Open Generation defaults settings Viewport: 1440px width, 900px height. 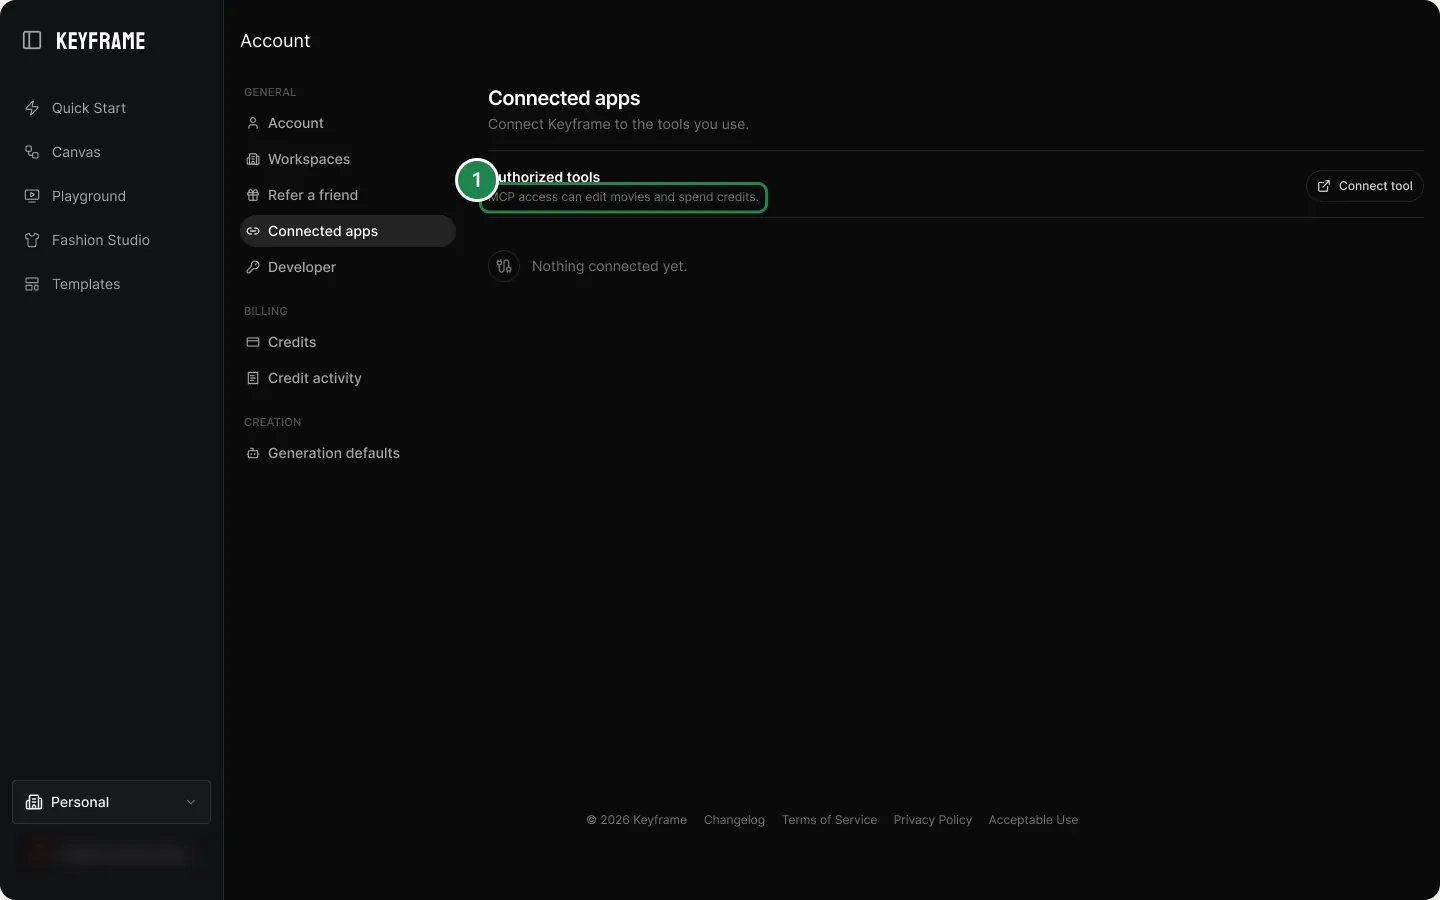348,453
